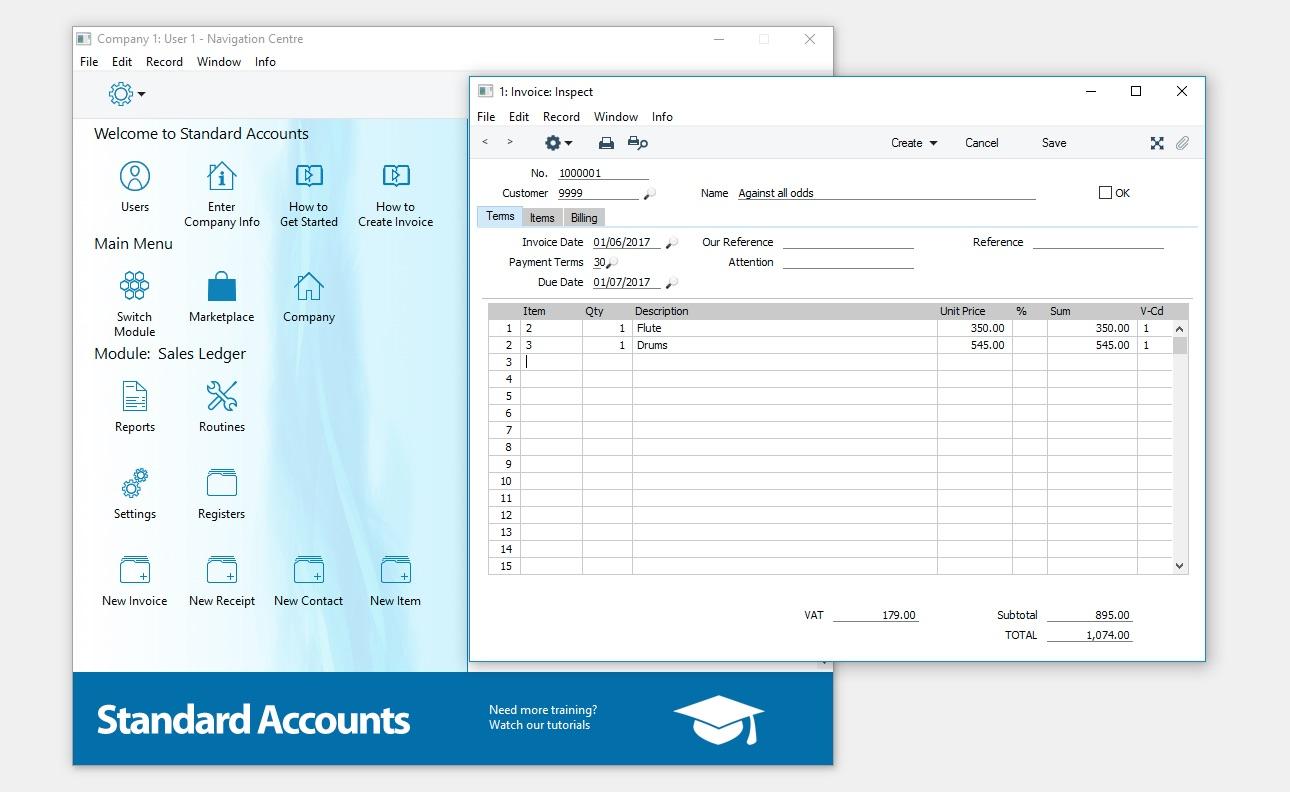This screenshot has height=792, width=1290.
Task: Open the Due Date lookup magnifier
Action: [672, 283]
